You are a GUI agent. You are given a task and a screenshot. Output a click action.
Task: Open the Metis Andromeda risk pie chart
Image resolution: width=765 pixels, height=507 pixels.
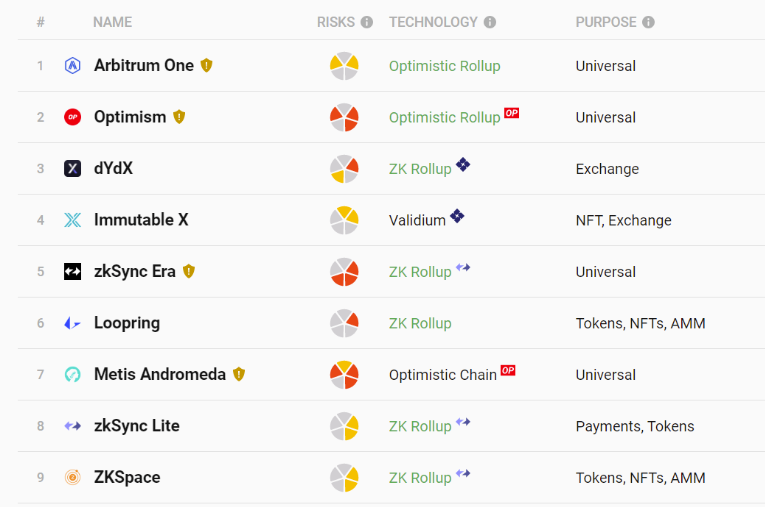click(344, 375)
